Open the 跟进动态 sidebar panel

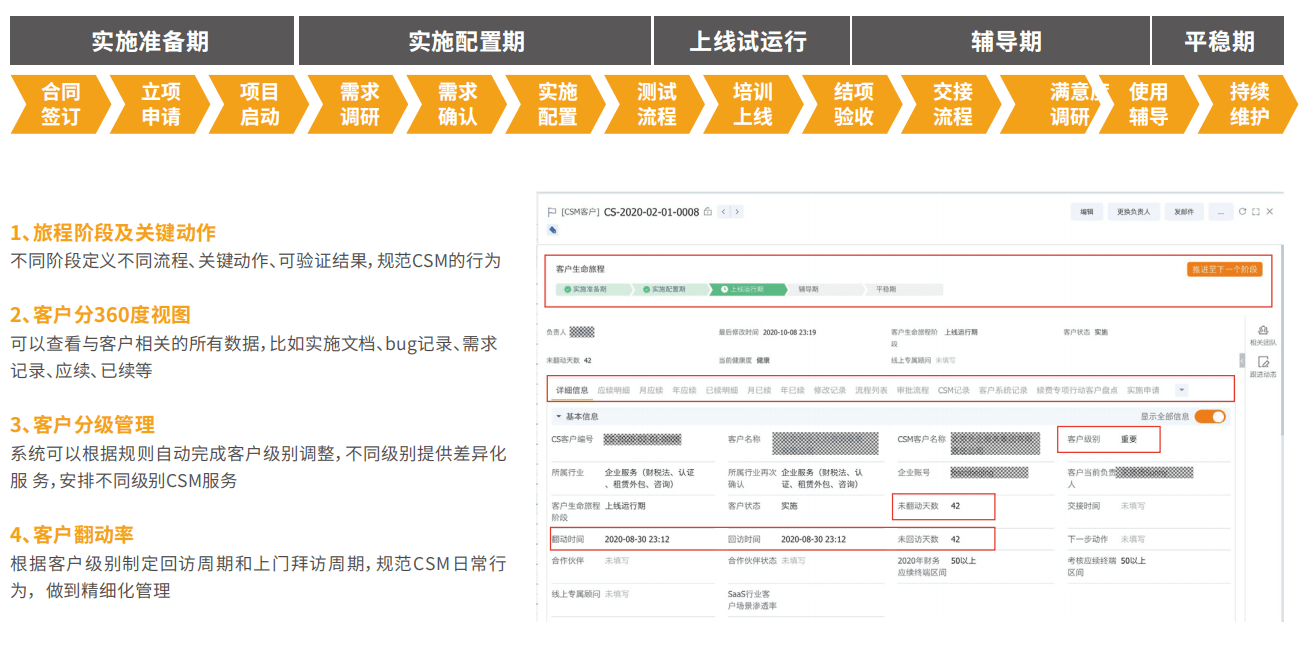click(x=1263, y=367)
